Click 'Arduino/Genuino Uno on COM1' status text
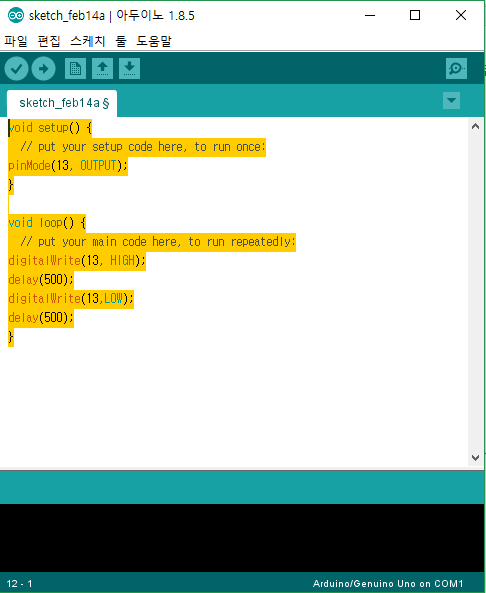Viewport: 486px width, 593px height. pos(388,584)
